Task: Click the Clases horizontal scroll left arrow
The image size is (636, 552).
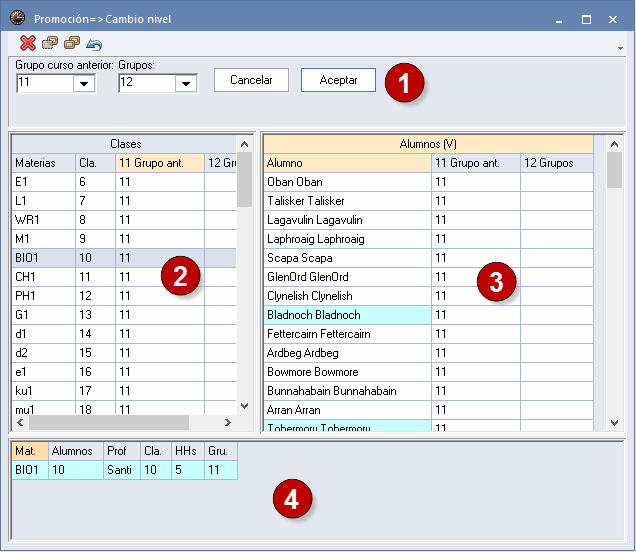Action: 20,423
